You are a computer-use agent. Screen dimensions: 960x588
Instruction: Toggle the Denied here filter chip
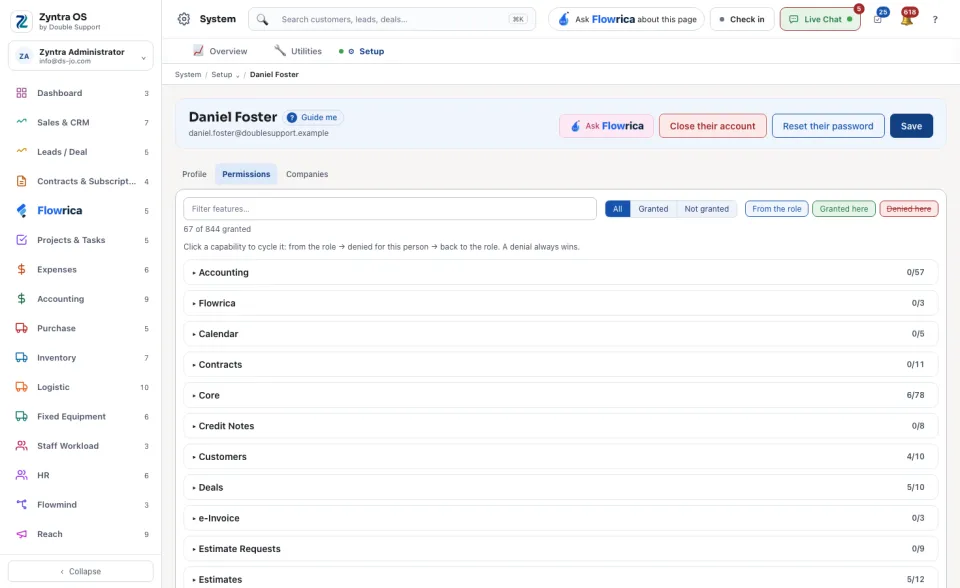909,209
